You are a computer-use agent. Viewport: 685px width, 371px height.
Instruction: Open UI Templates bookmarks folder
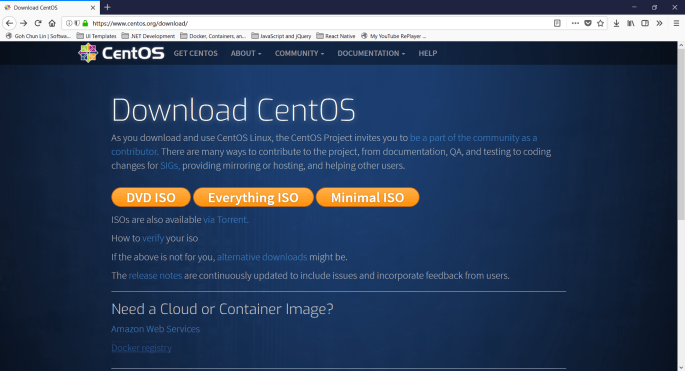coord(97,36)
